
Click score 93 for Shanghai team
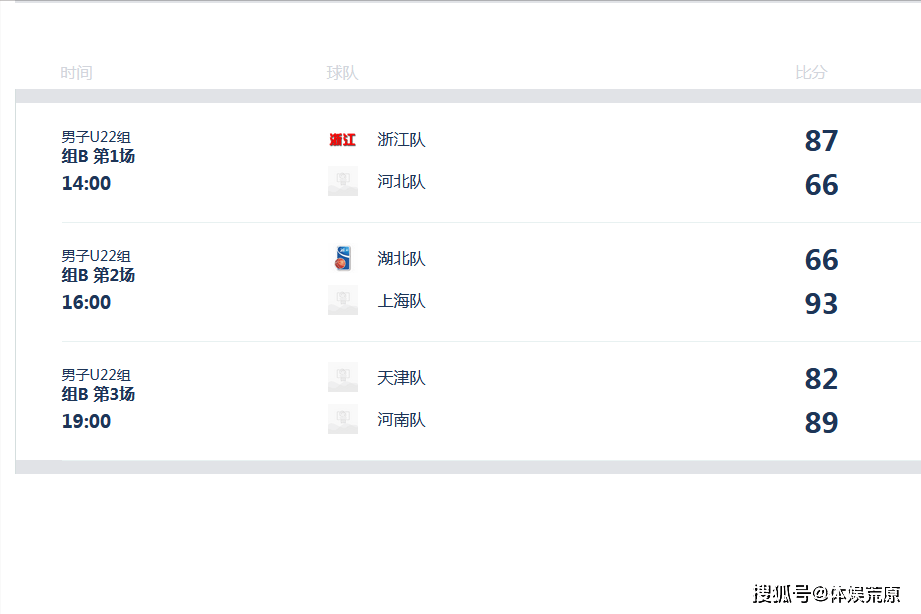(821, 304)
